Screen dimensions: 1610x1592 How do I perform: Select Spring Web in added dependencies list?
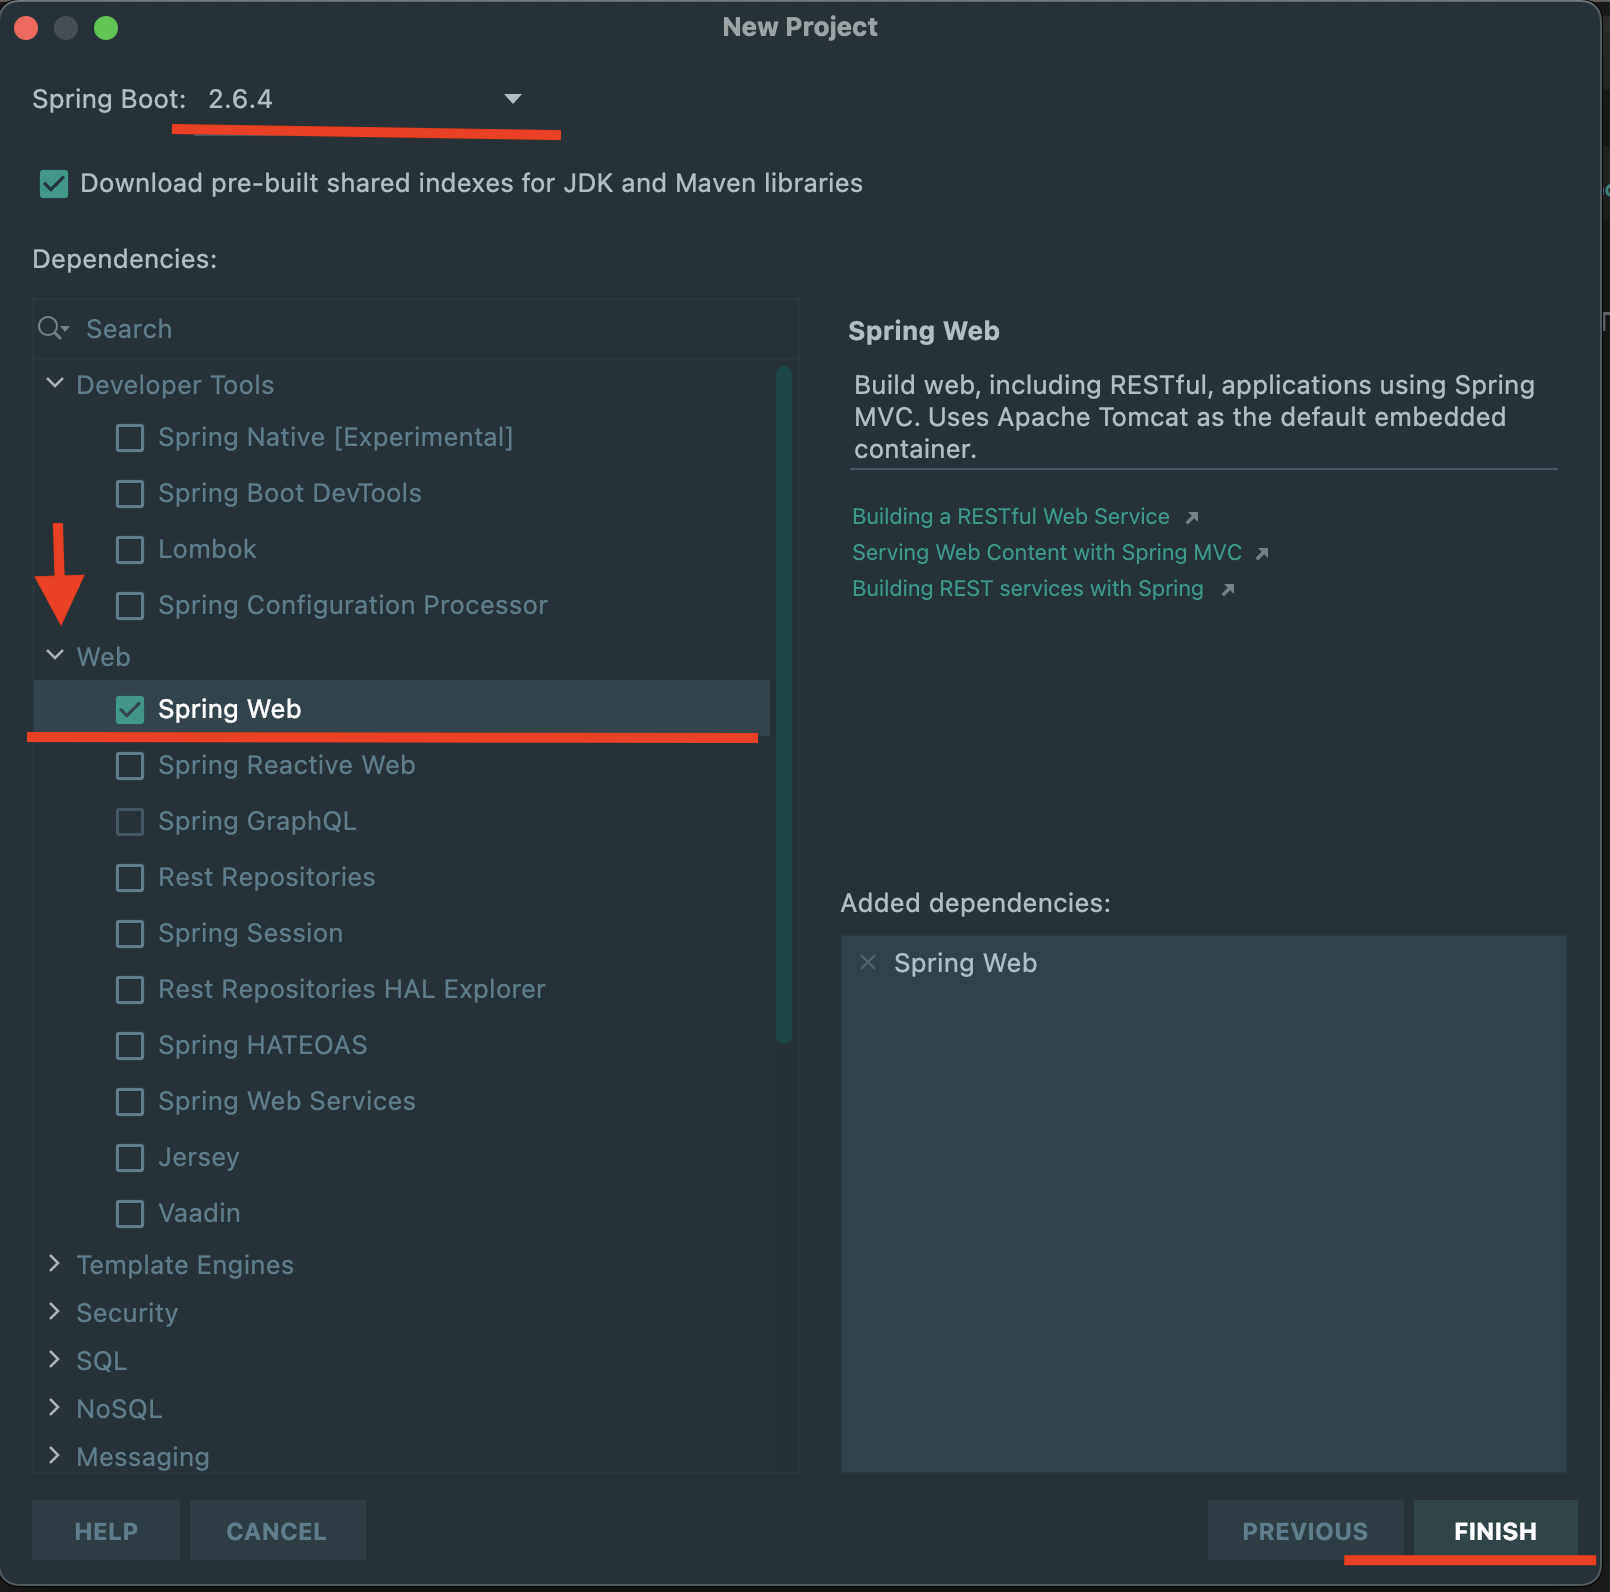(x=965, y=963)
